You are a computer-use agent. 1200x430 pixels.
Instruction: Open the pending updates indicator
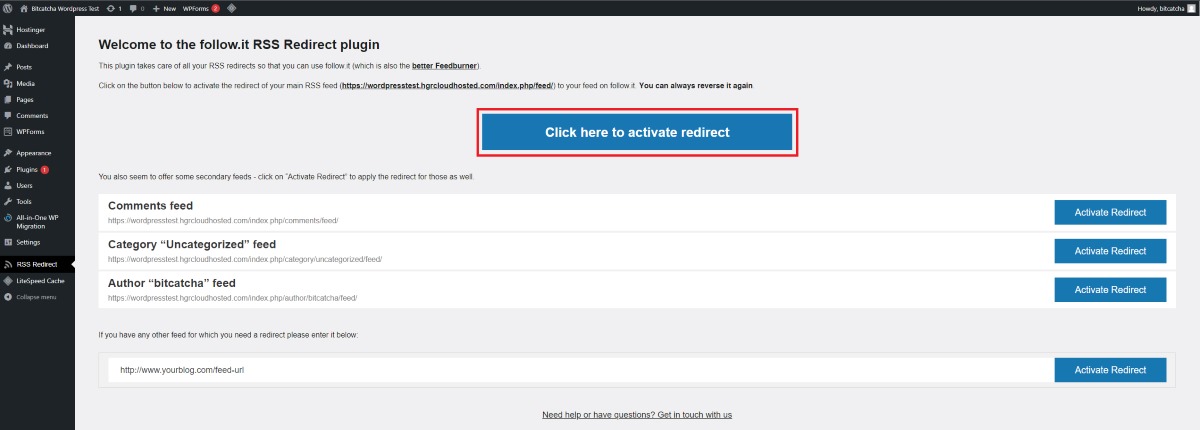tap(114, 8)
